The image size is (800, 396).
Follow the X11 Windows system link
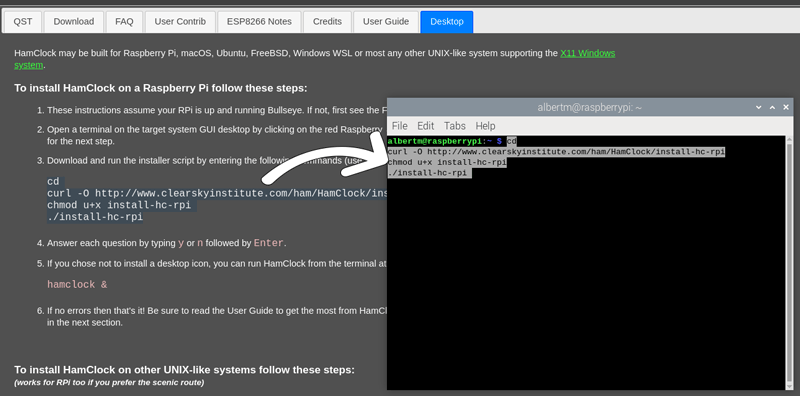coord(587,53)
